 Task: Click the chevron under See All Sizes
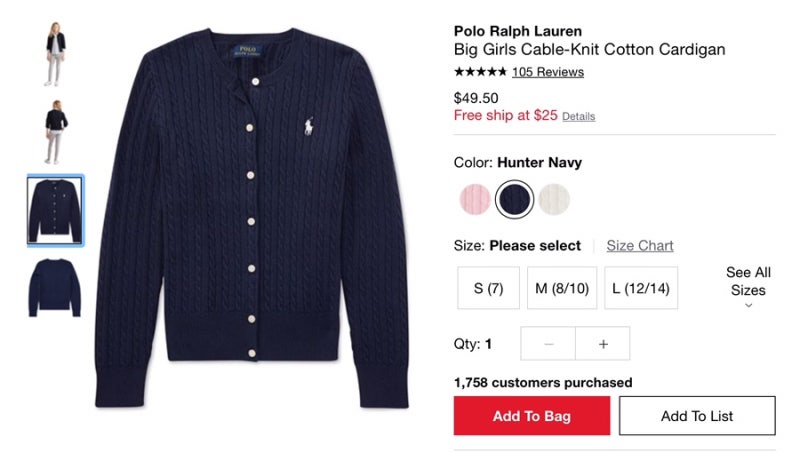coord(748,306)
